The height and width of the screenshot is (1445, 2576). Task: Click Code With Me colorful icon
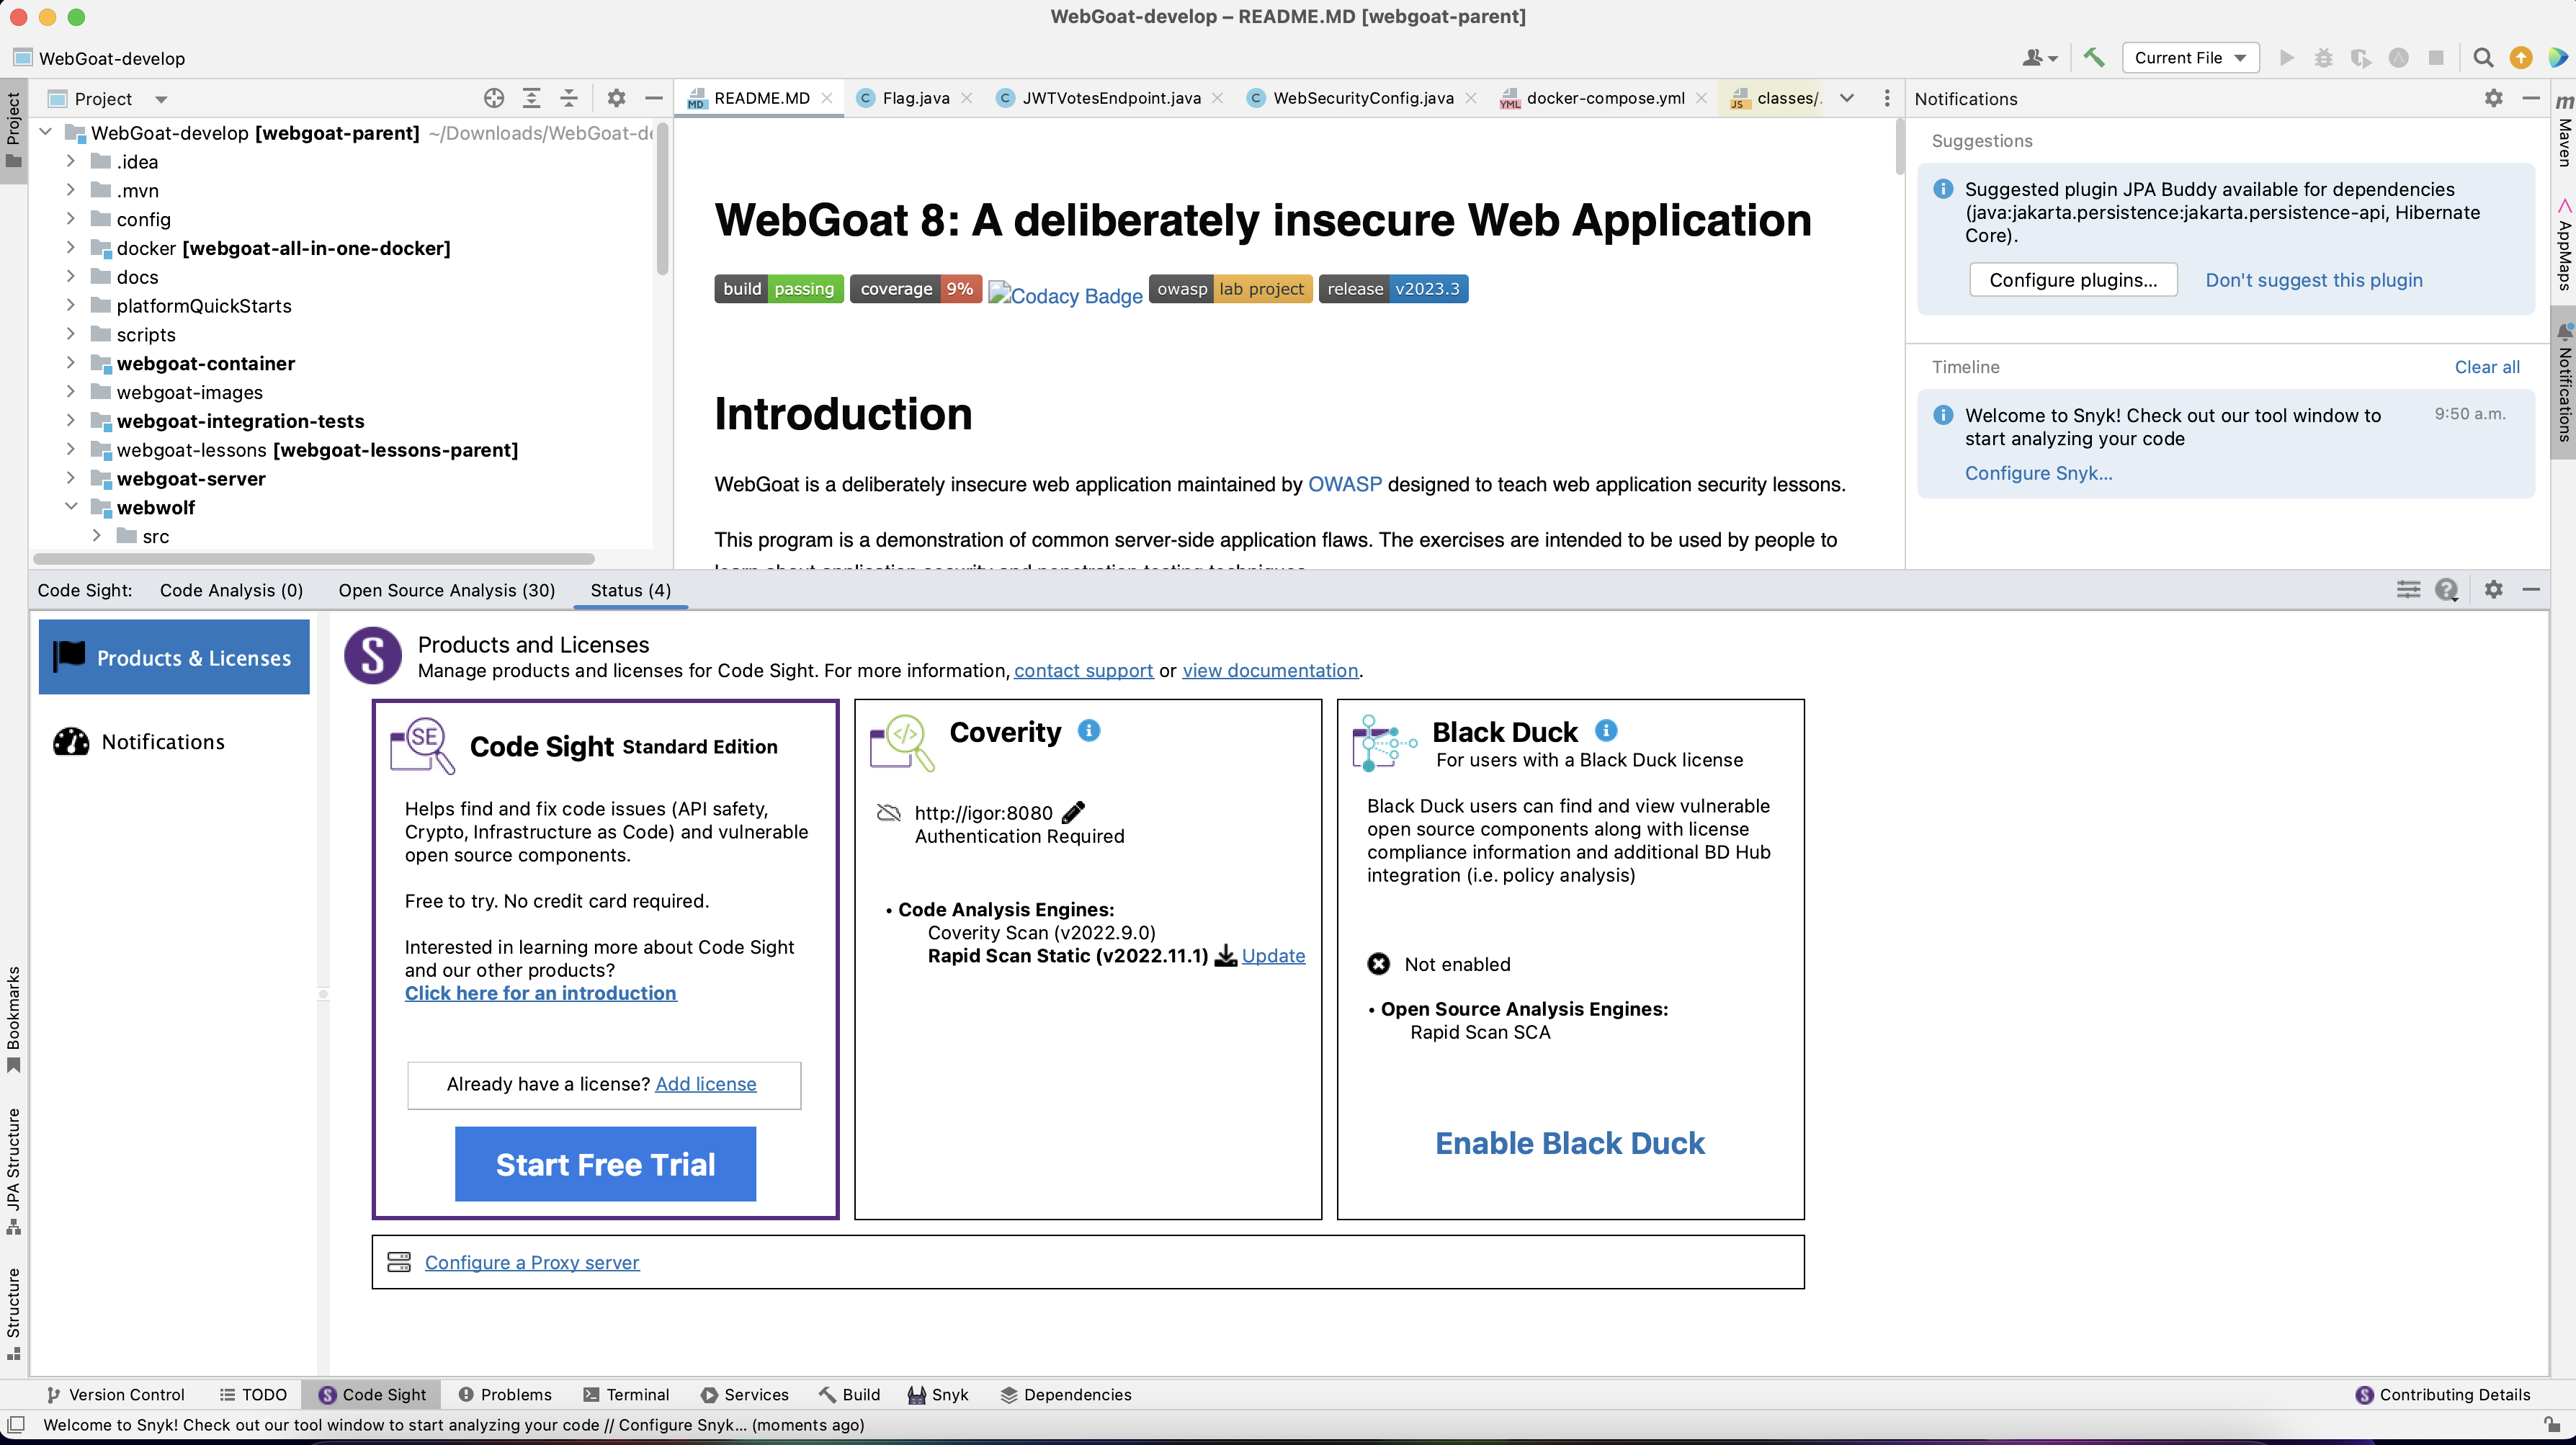click(x=2558, y=58)
